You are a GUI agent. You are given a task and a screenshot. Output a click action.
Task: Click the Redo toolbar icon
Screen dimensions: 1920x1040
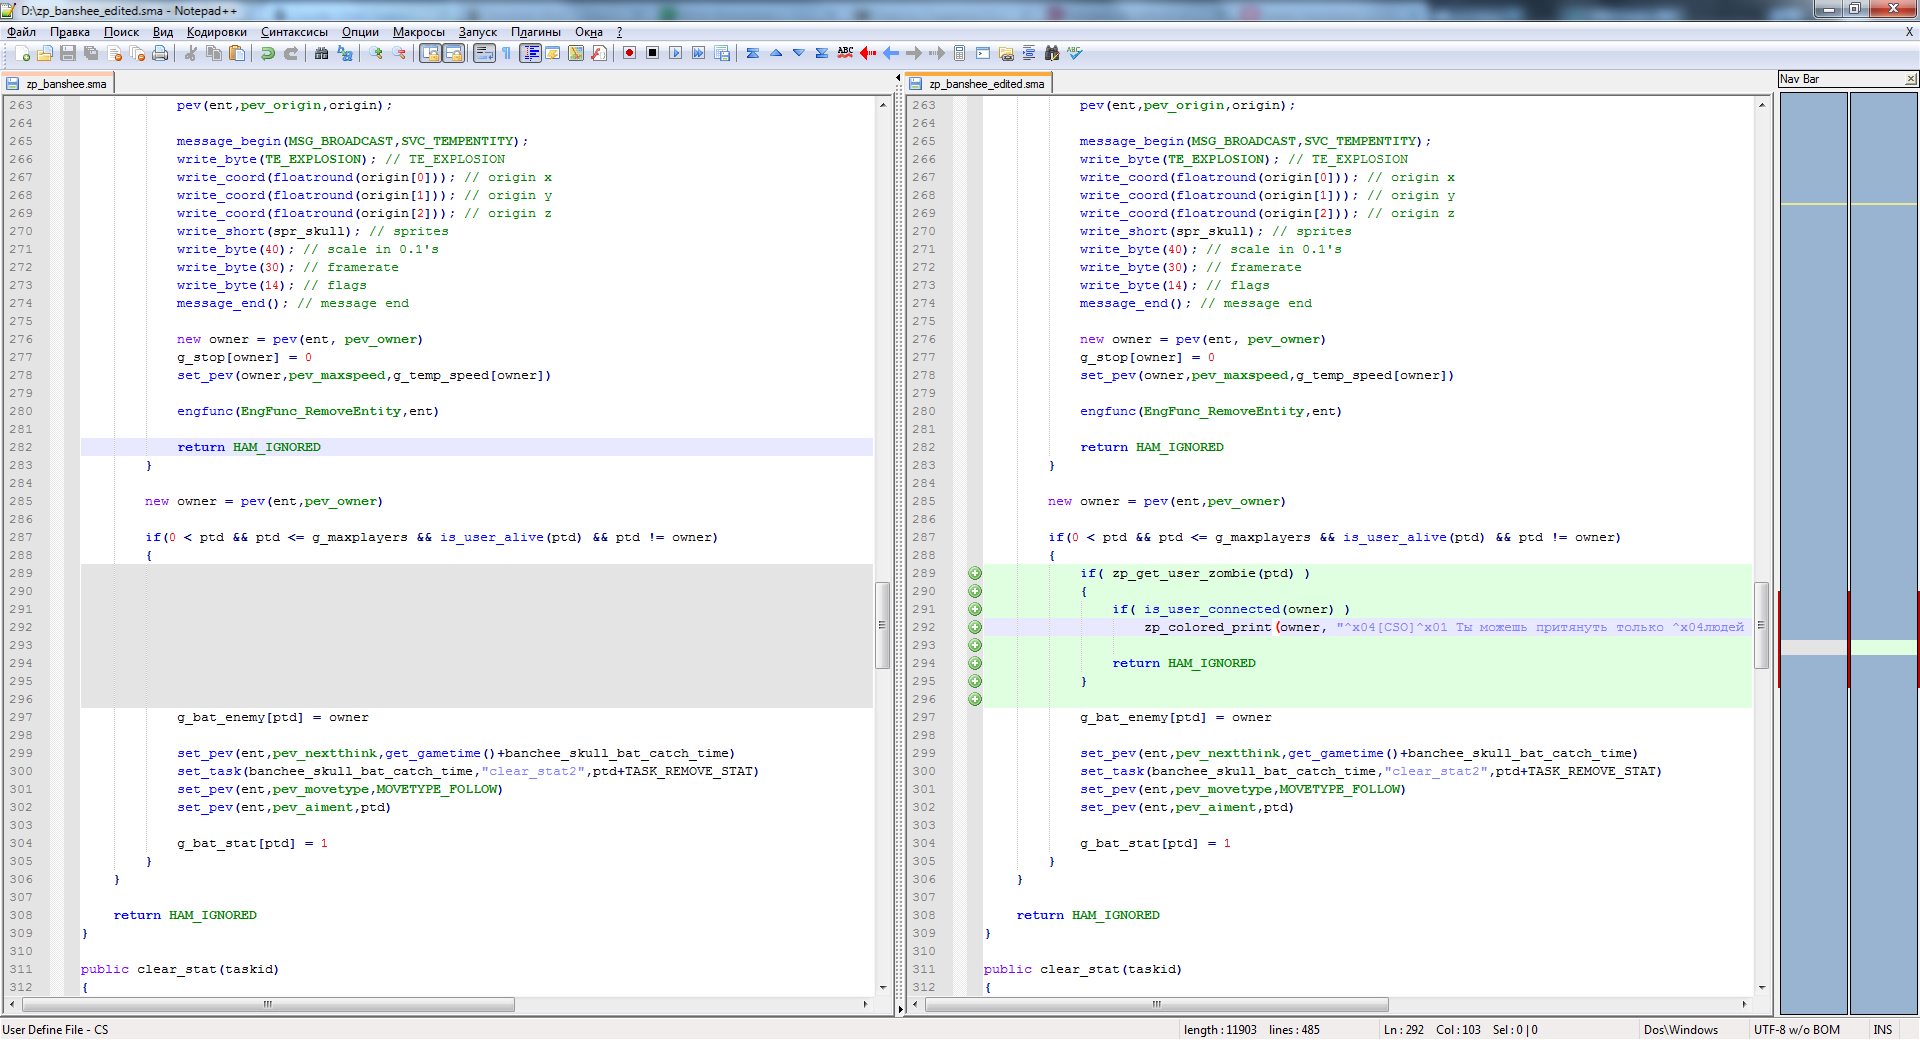point(290,53)
